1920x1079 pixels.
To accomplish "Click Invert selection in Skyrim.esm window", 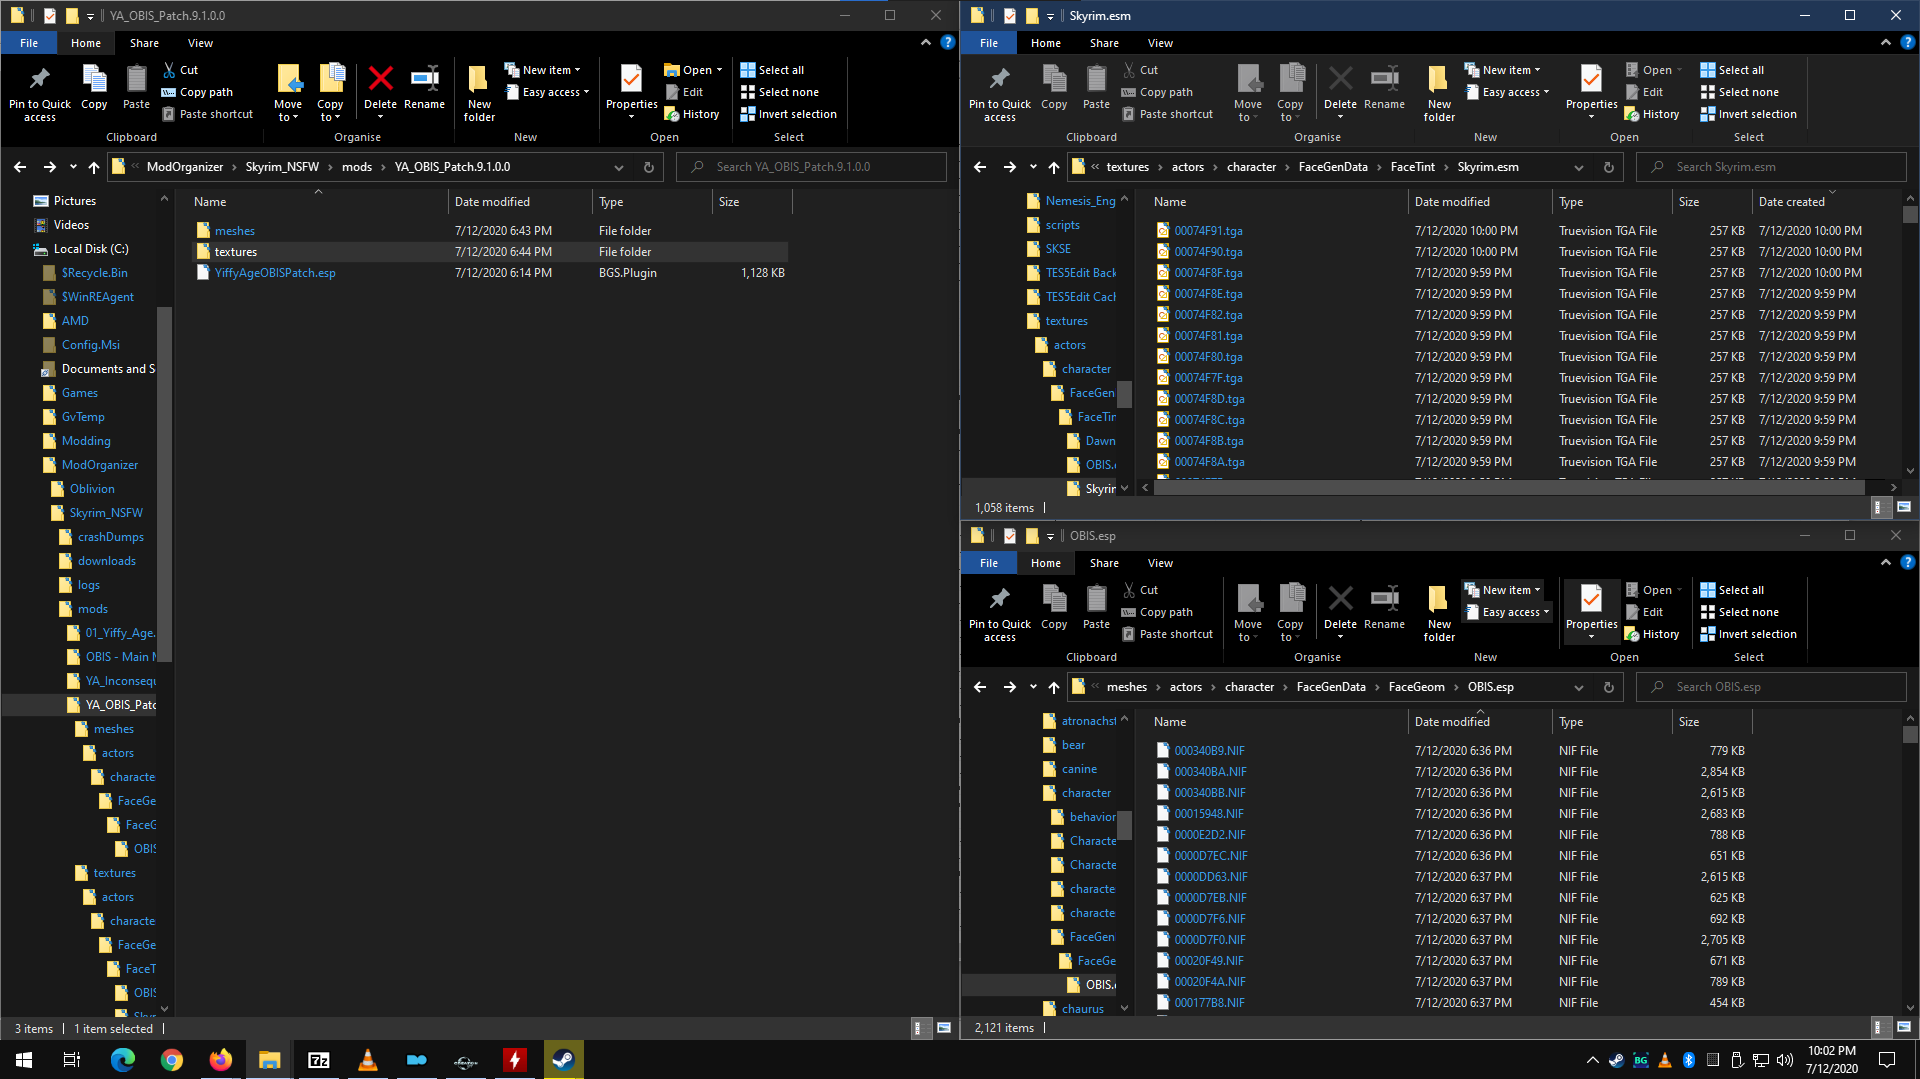I will (1749, 114).
